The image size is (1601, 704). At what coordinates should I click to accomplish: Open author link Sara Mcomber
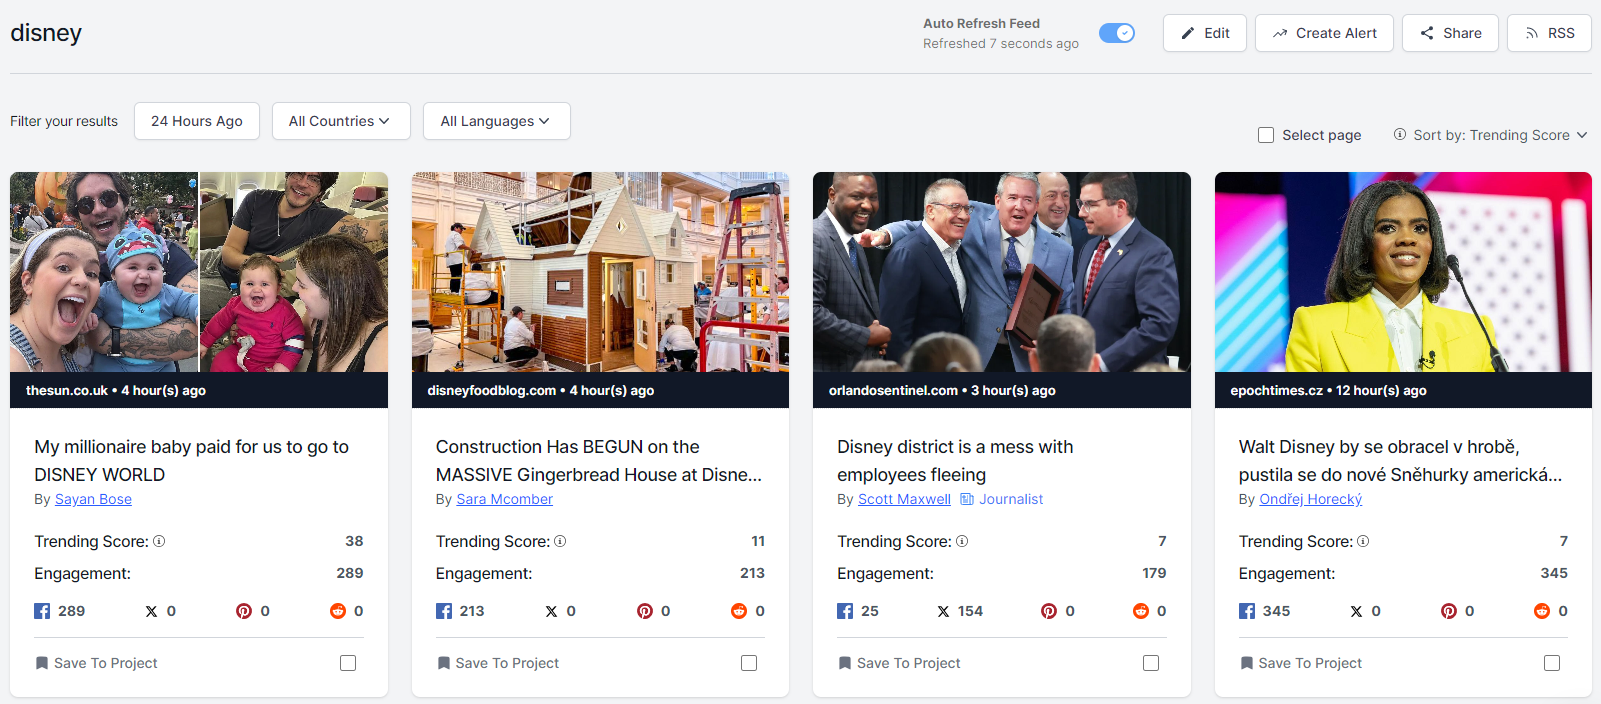pyautogui.click(x=504, y=499)
